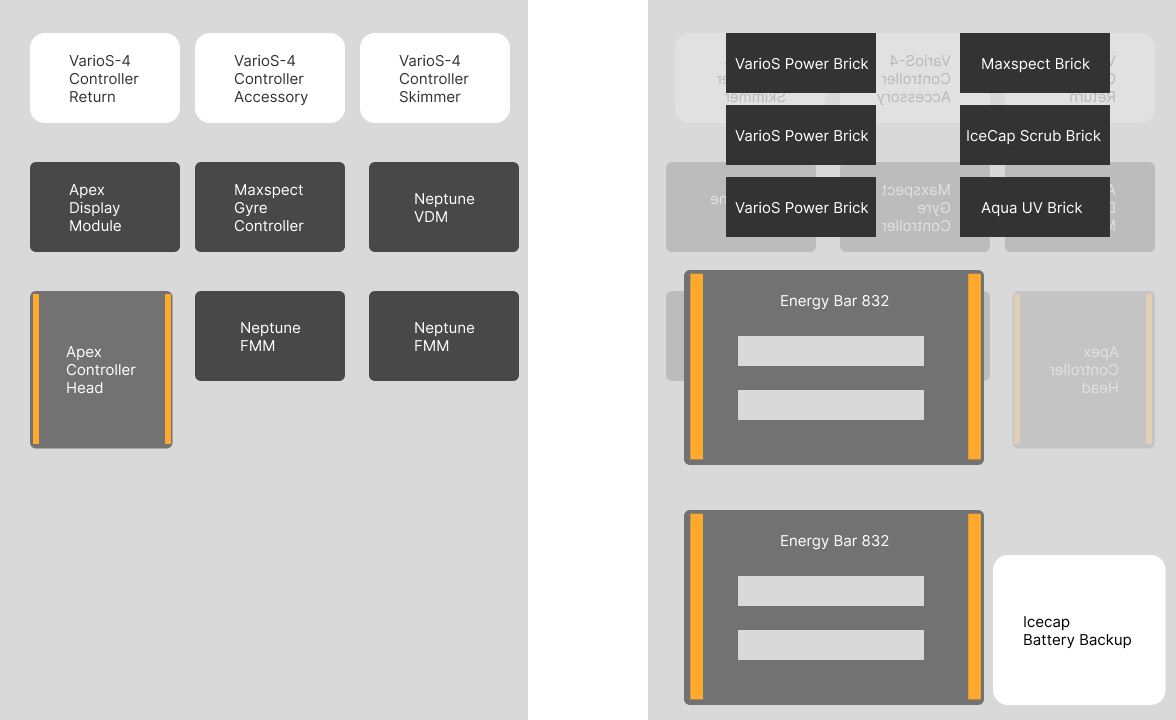Click the upper Energy Bar 832 title
This screenshot has height=720, width=1176.
pyautogui.click(x=834, y=300)
